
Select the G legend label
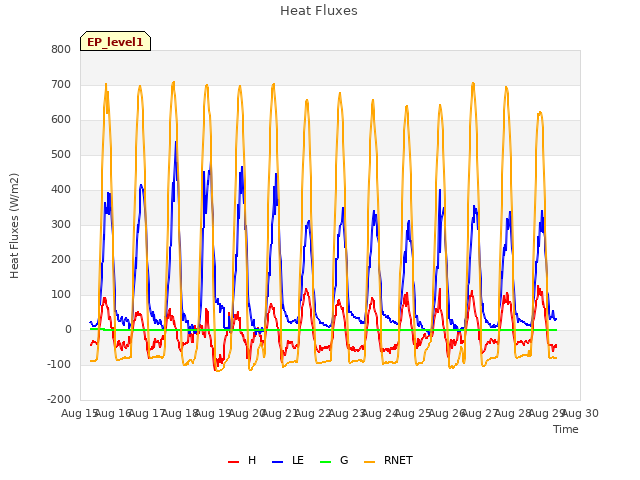(344, 460)
